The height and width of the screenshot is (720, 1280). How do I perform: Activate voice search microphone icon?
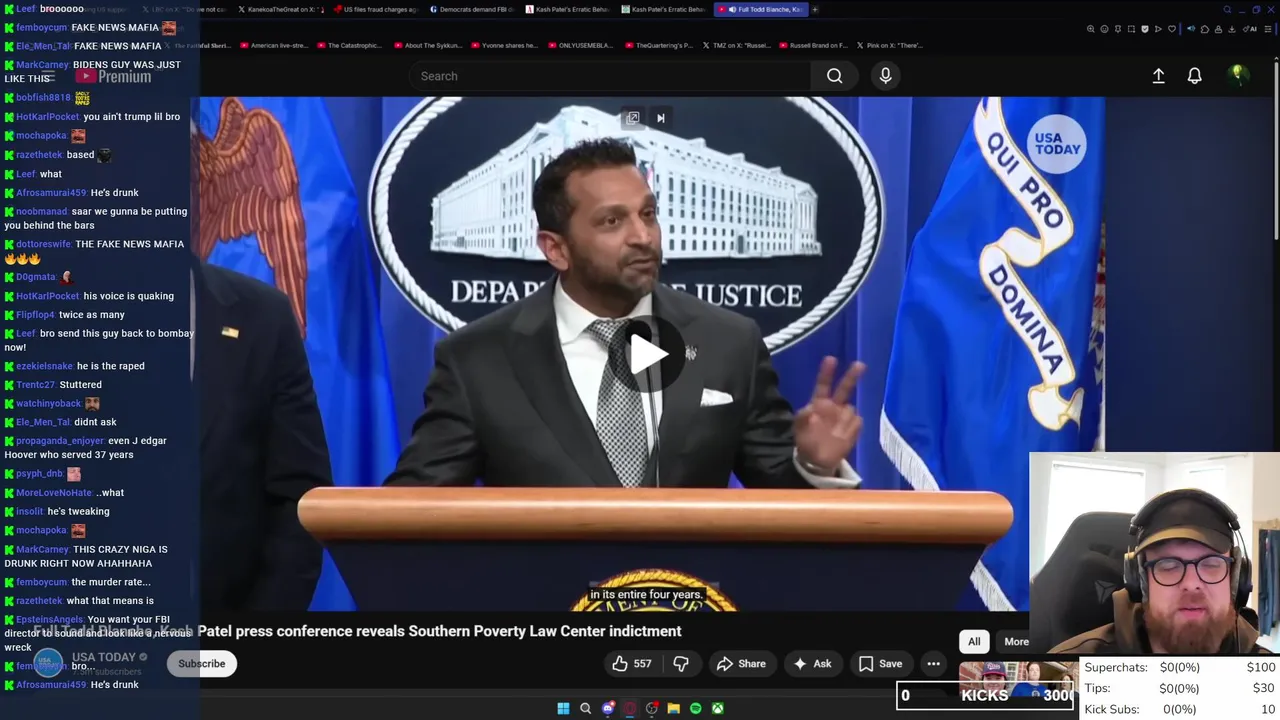(885, 76)
